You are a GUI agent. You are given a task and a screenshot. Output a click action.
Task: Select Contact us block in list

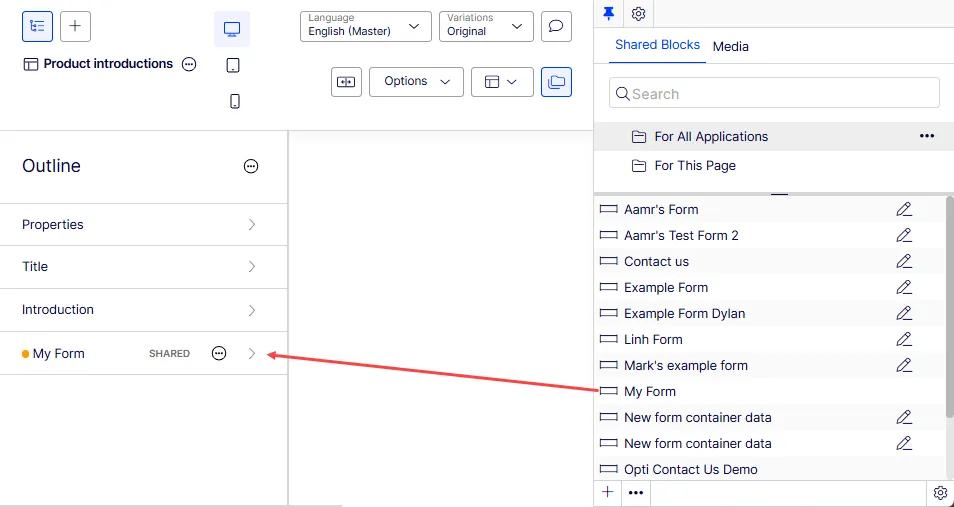(x=656, y=262)
